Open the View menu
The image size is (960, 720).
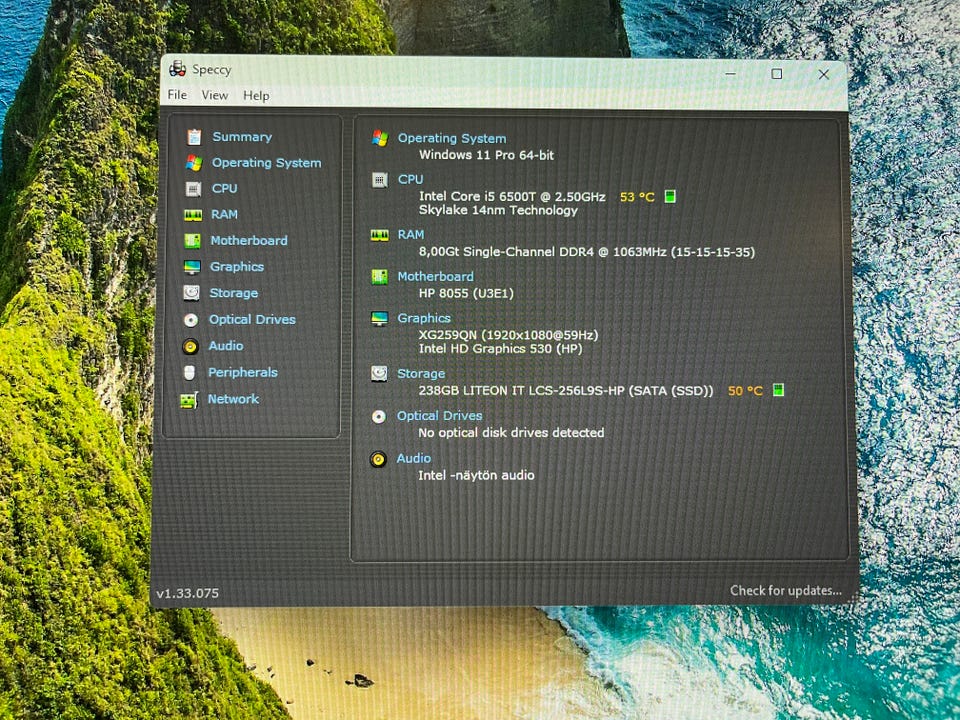click(215, 96)
